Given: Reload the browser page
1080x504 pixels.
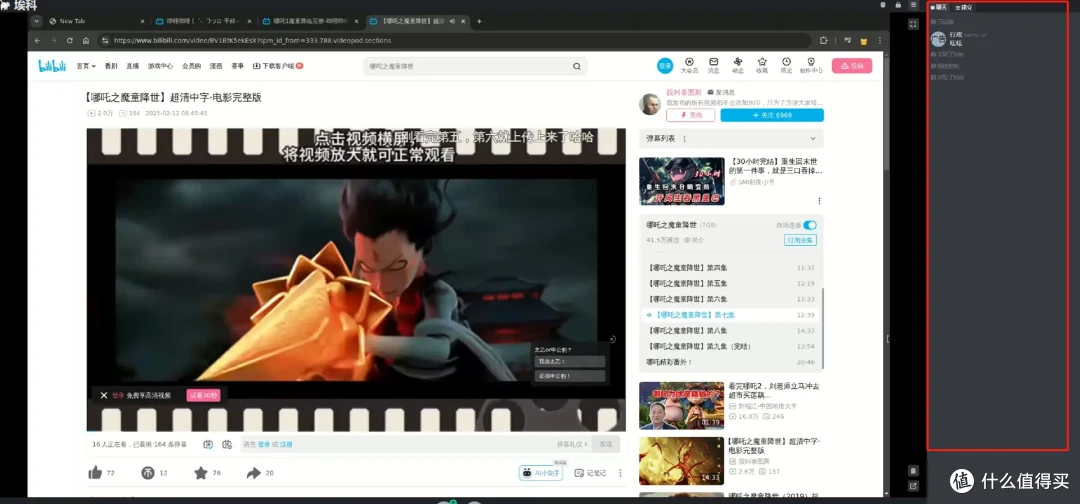Looking at the screenshot, I should click(70, 41).
